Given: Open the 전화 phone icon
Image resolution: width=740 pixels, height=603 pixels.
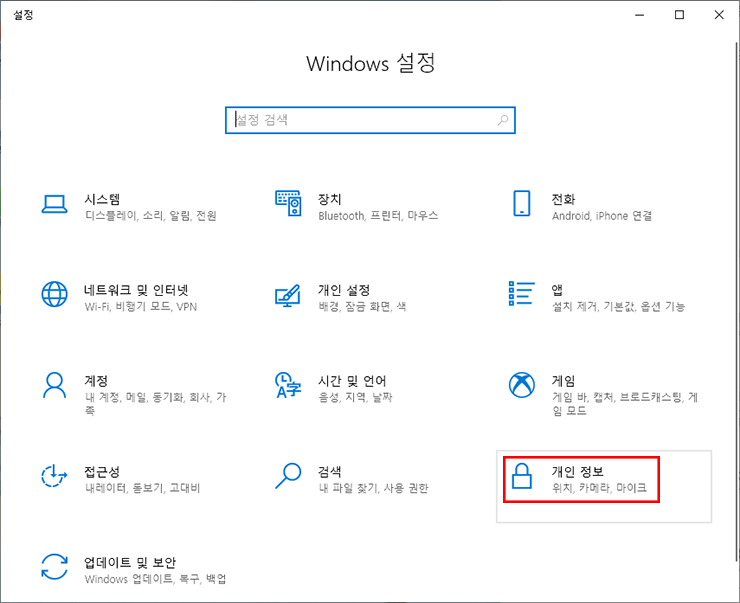Looking at the screenshot, I should click(x=521, y=203).
